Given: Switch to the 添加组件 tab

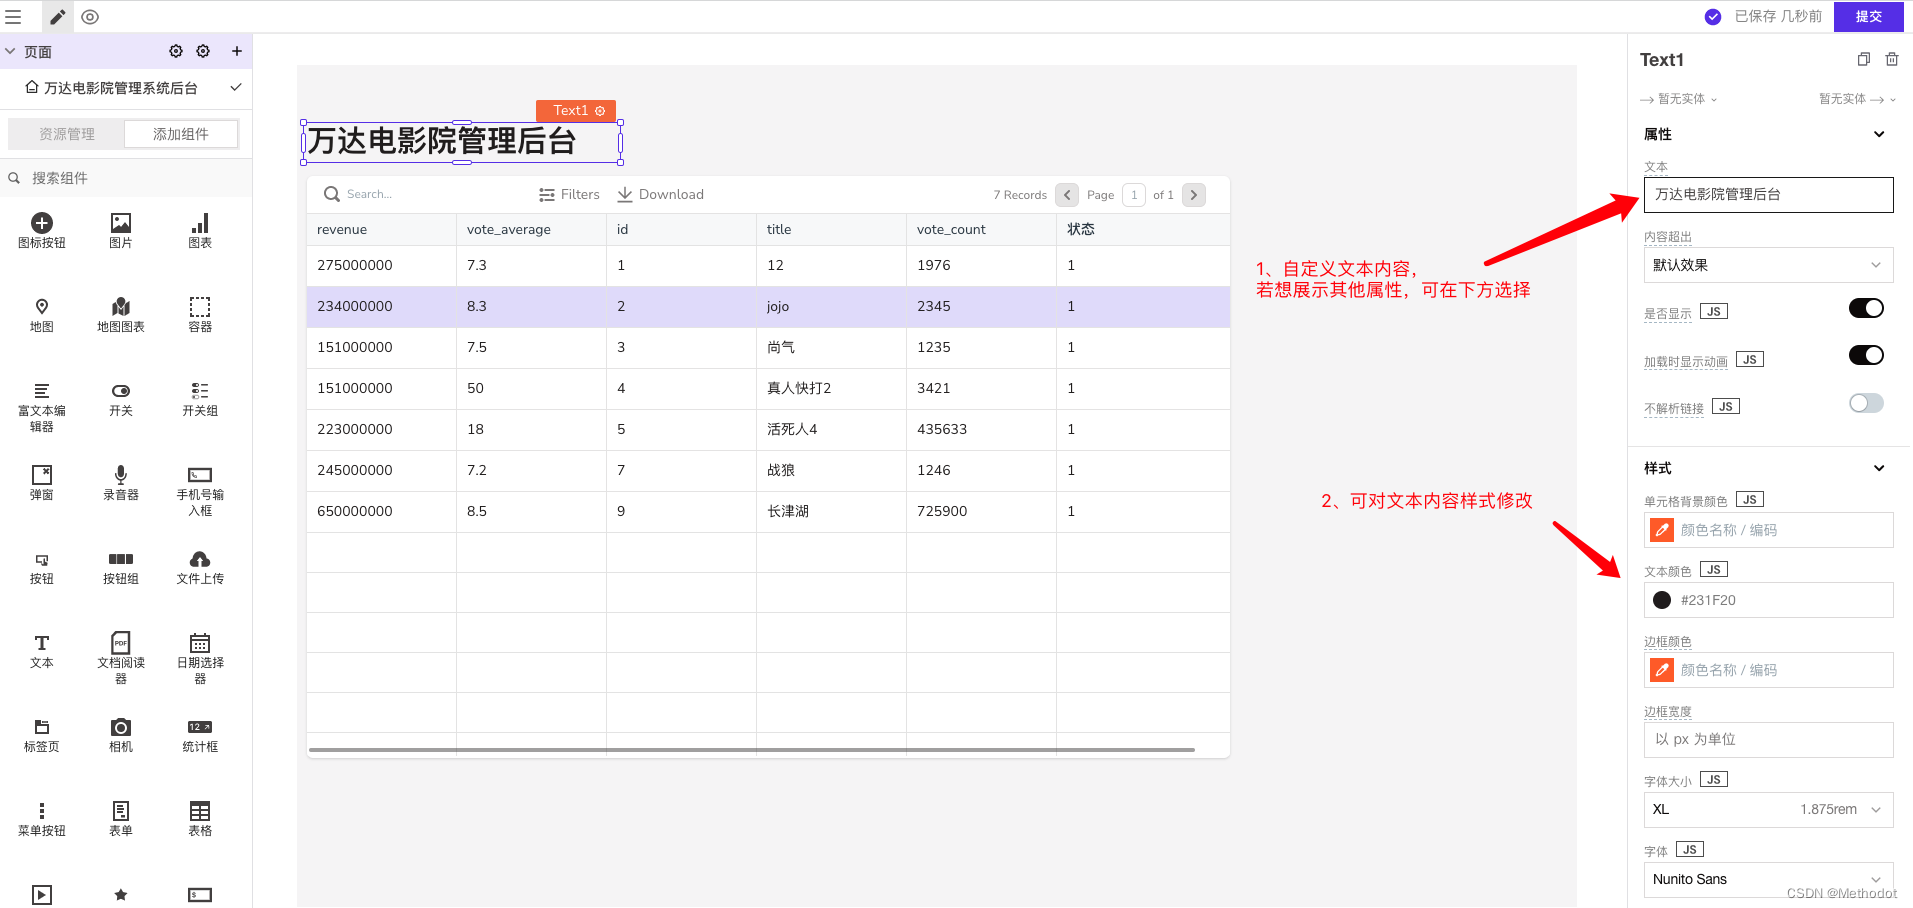Looking at the screenshot, I should point(181,134).
